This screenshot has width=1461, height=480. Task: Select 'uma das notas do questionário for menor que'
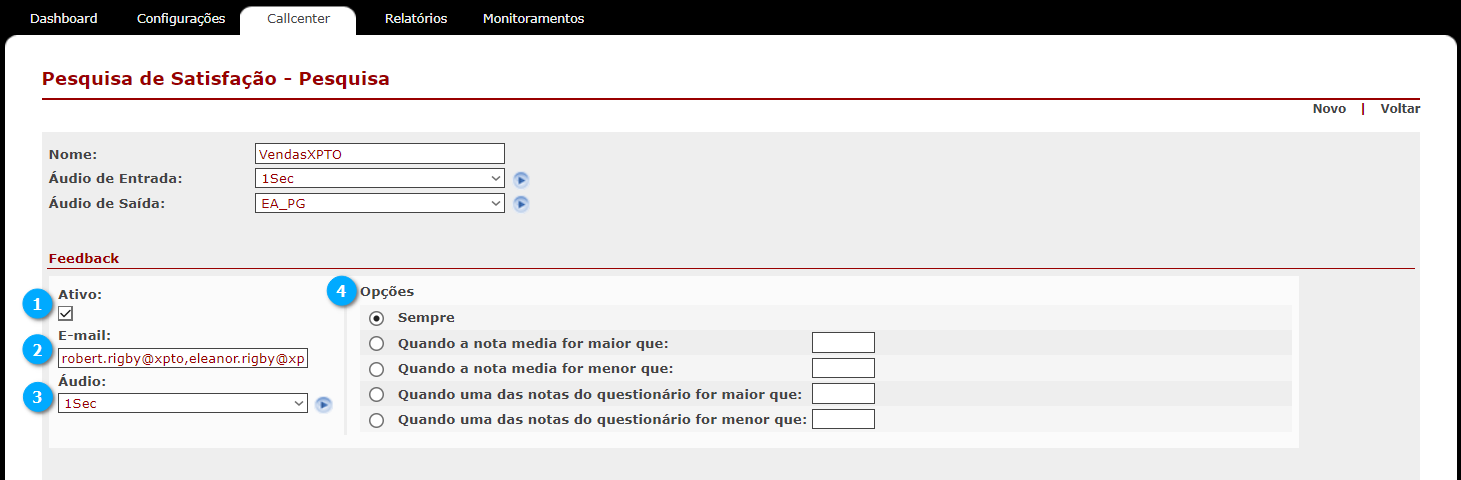(x=377, y=420)
